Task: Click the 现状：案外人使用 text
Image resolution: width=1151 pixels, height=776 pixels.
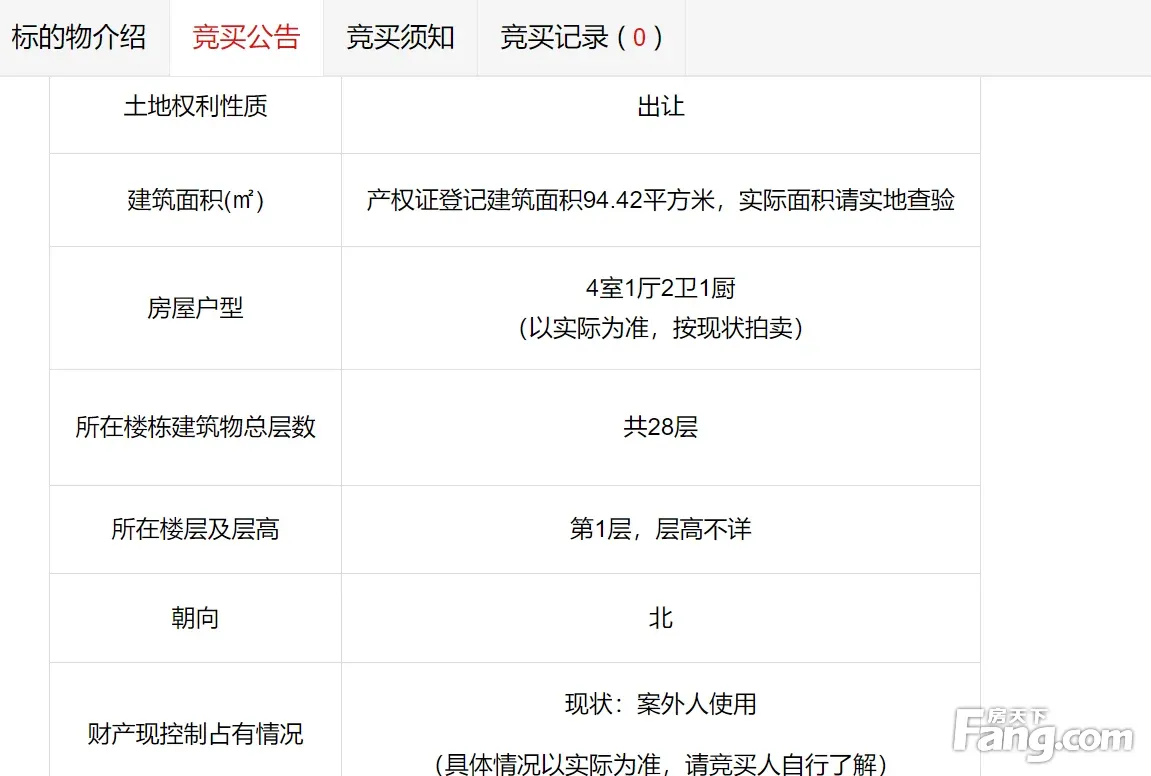Action: (660, 704)
